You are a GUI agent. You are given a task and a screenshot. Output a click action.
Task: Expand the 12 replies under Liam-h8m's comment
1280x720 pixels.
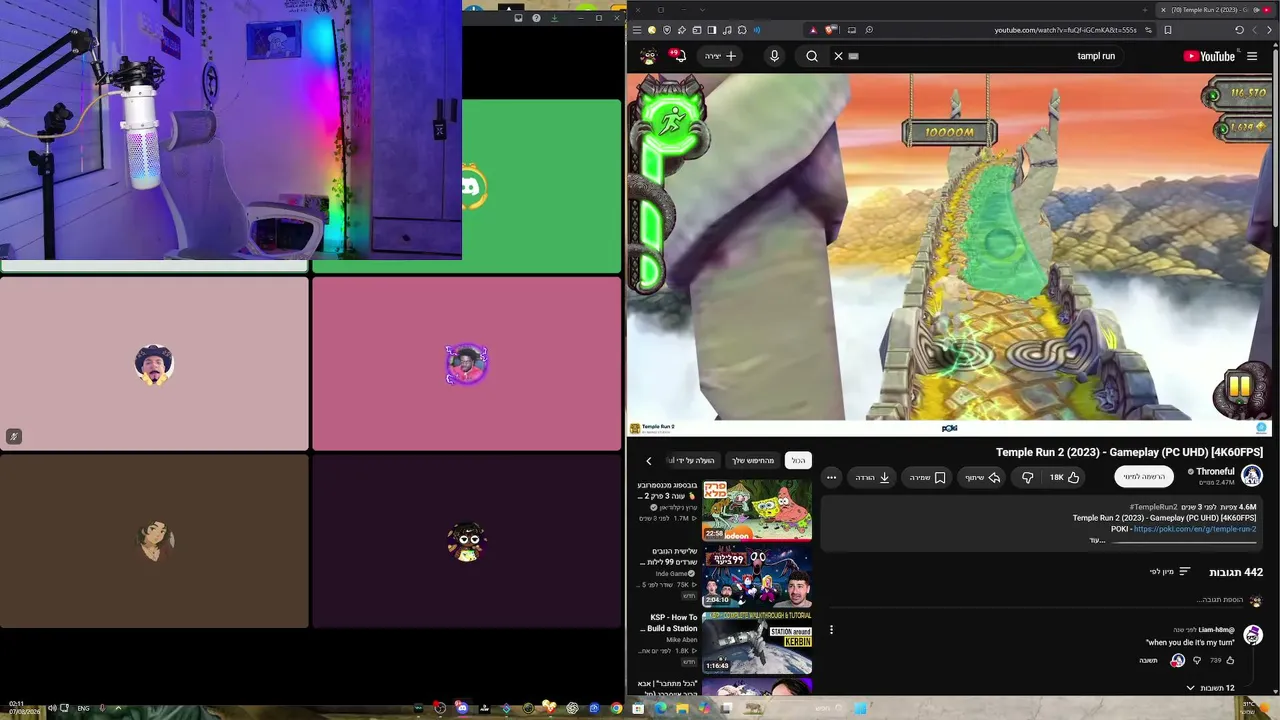point(1210,688)
